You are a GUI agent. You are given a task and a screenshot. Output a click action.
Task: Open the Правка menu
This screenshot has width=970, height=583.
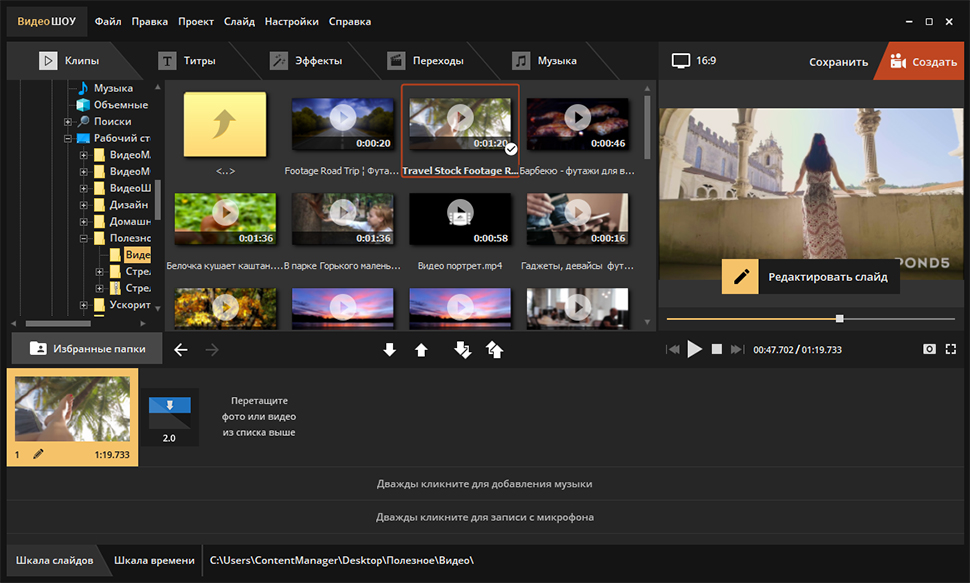tap(149, 22)
